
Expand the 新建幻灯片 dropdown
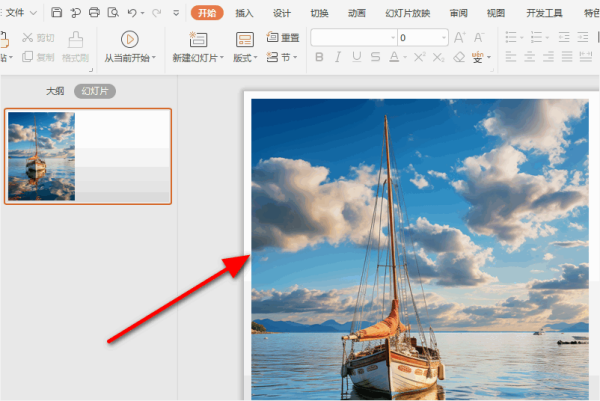(x=222, y=58)
